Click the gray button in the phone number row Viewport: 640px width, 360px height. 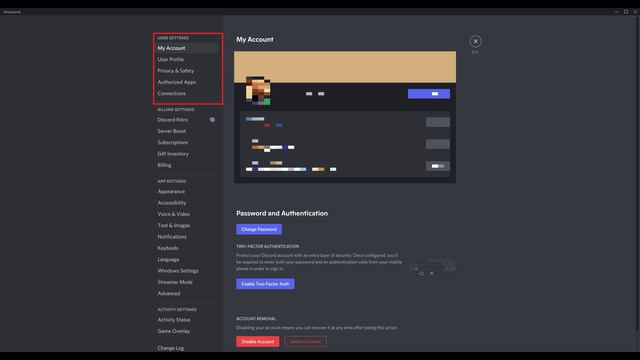[x=438, y=166]
